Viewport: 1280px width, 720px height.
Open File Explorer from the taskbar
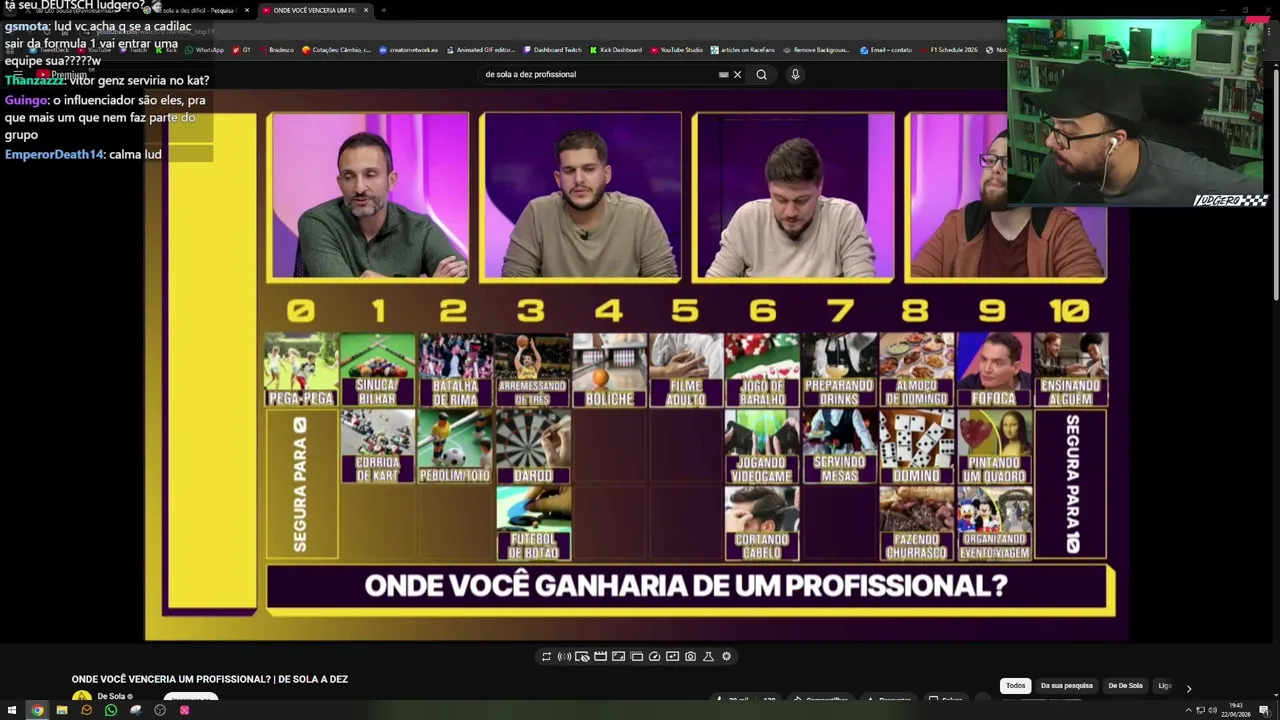(62, 710)
